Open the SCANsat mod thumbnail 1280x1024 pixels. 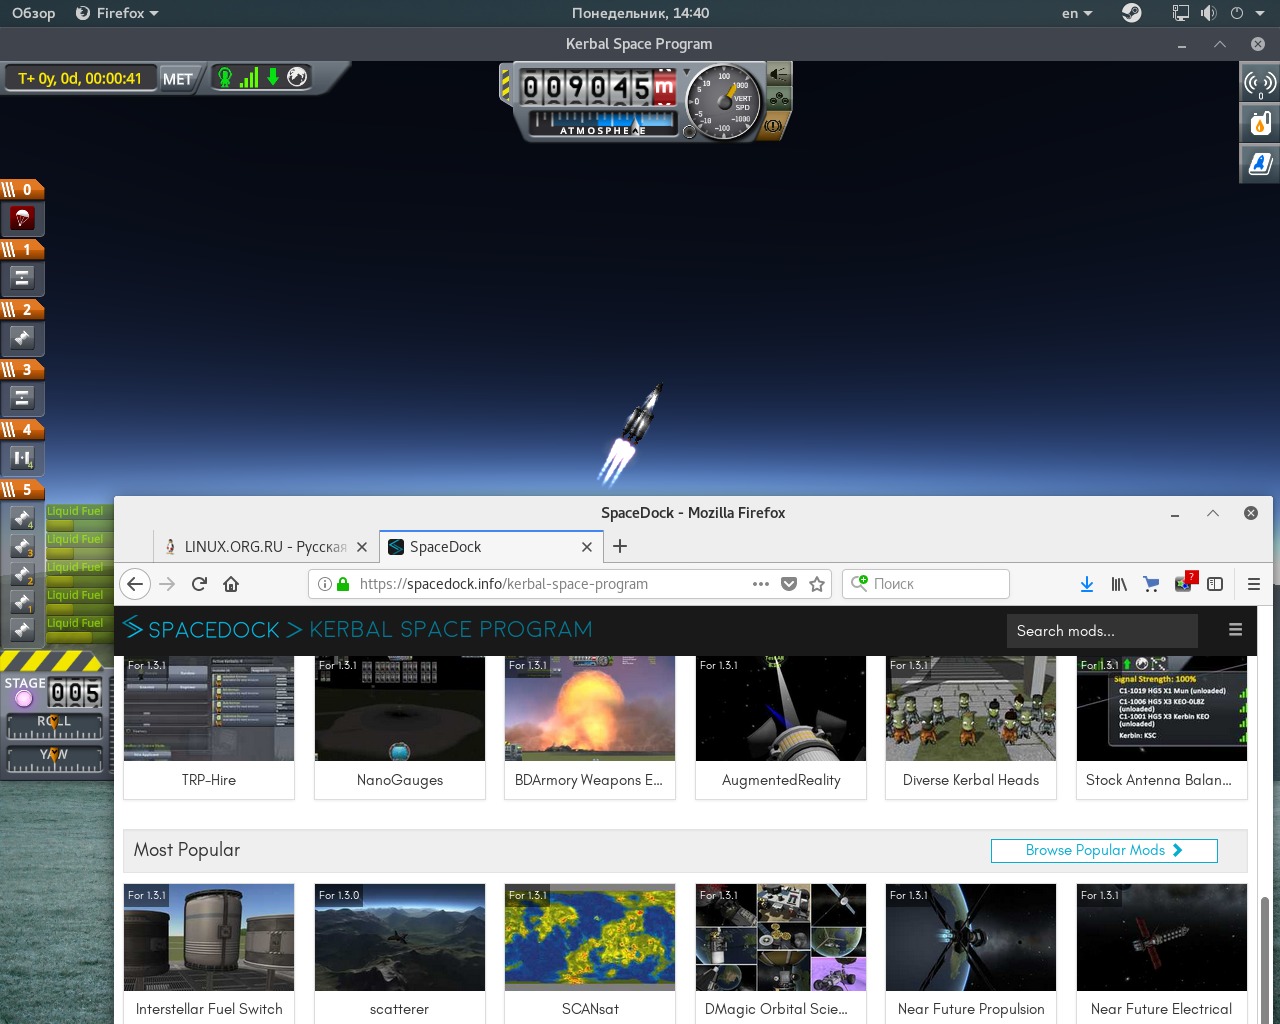[x=590, y=937]
